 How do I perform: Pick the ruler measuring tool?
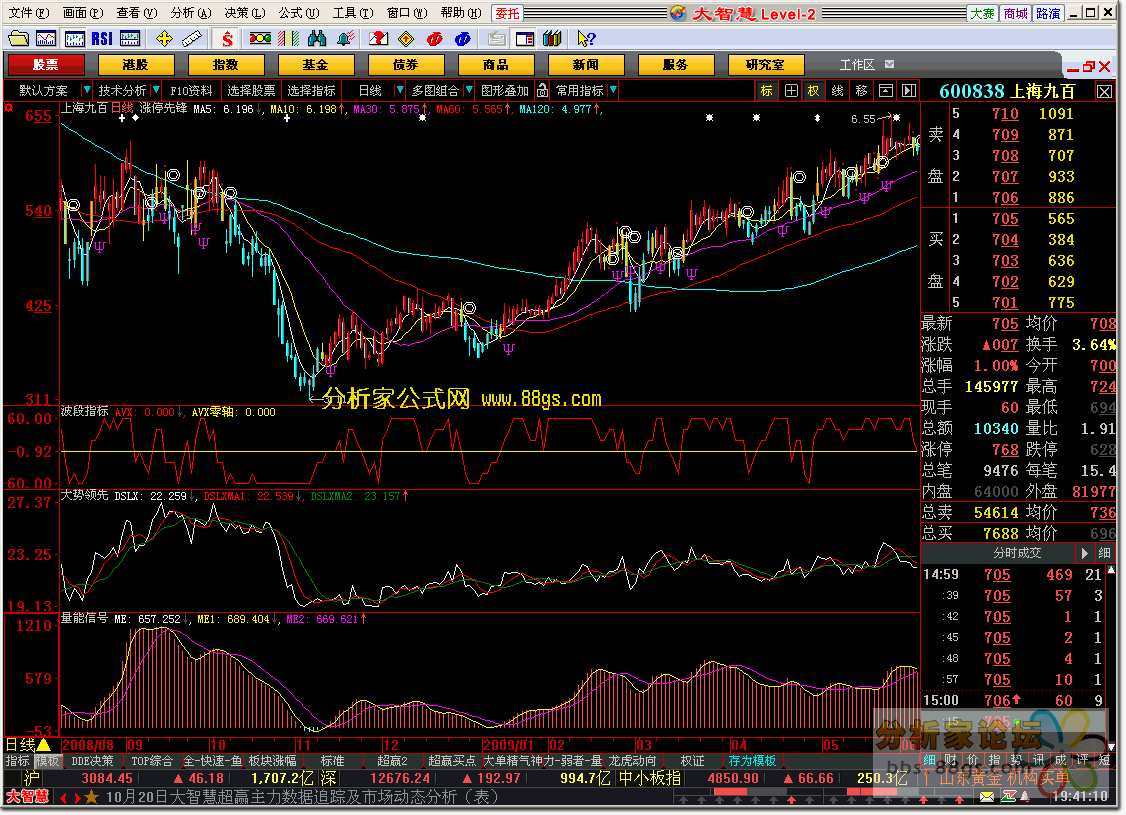click(x=192, y=38)
